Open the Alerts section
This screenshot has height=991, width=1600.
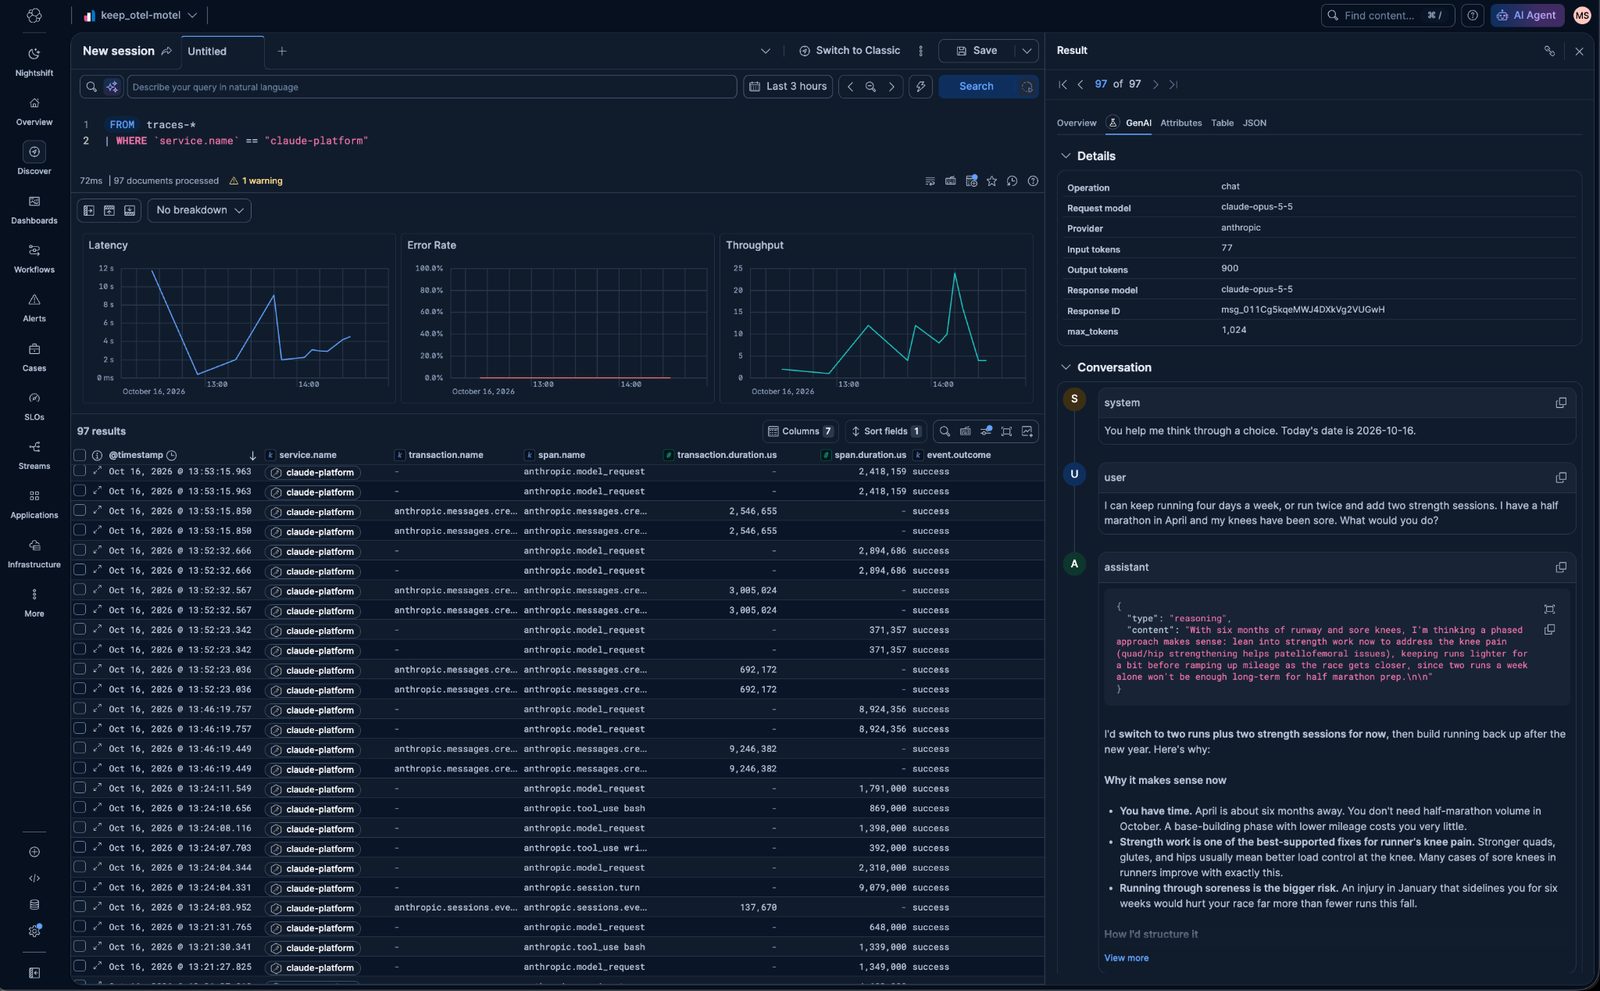34,307
